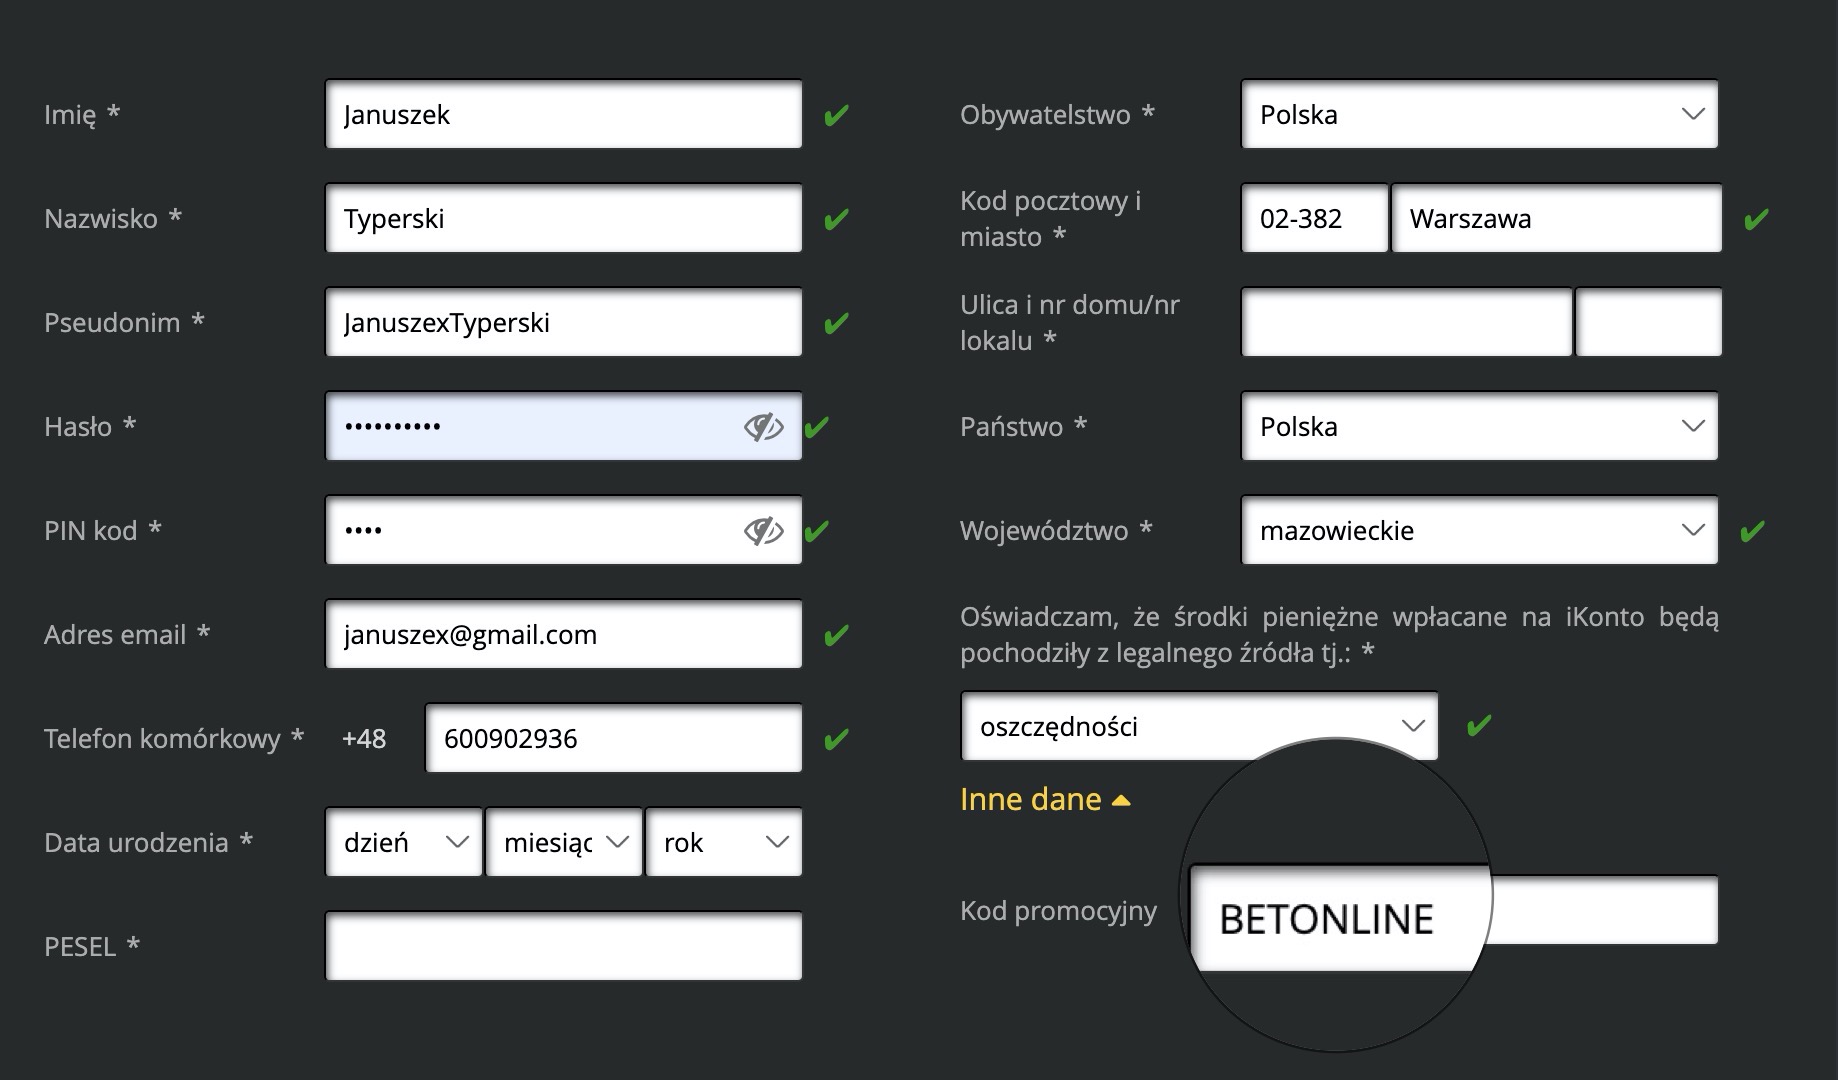This screenshot has width=1838, height=1080.
Task: Collapse the Inne dane section
Action: click(1045, 799)
